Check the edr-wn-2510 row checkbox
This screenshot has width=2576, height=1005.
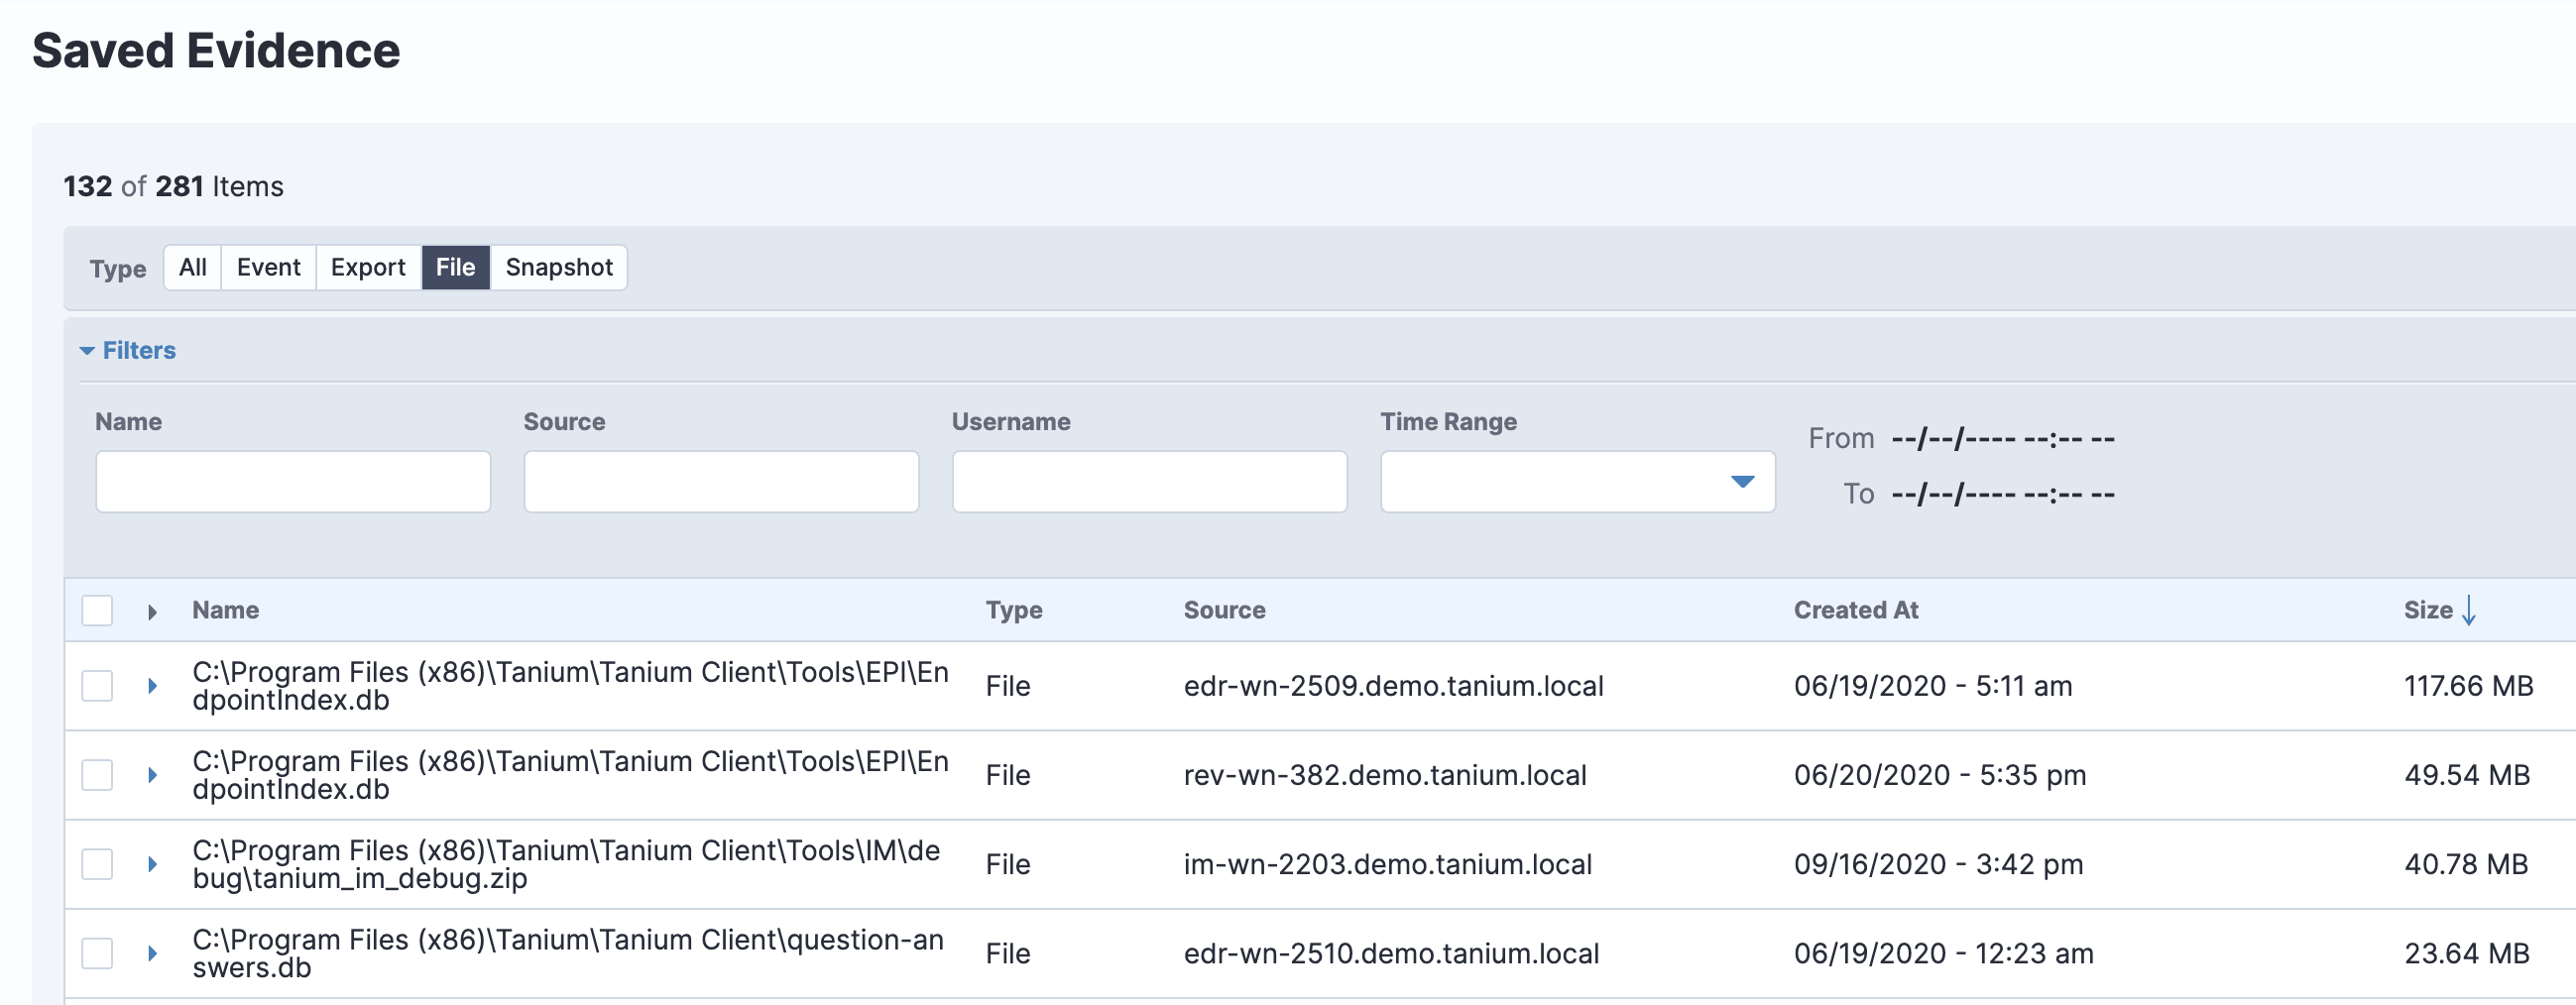coord(97,953)
